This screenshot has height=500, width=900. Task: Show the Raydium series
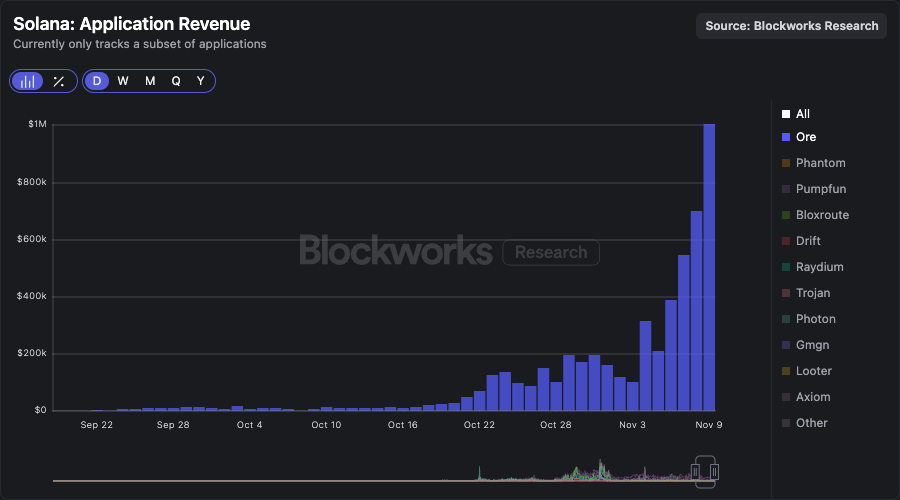[x=819, y=267]
